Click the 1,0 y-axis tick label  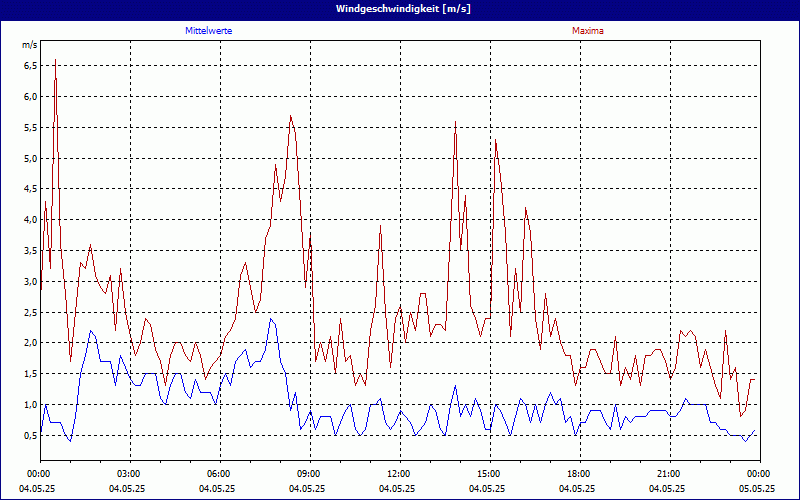(x=30, y=404)
